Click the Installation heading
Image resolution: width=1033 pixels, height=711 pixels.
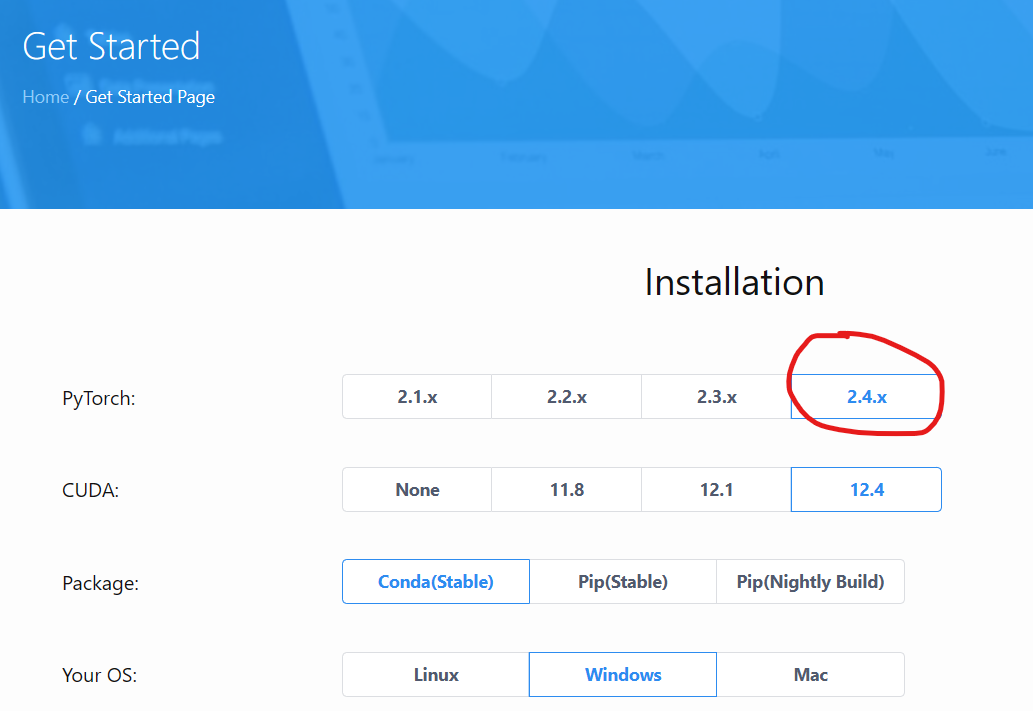(734, 283)
